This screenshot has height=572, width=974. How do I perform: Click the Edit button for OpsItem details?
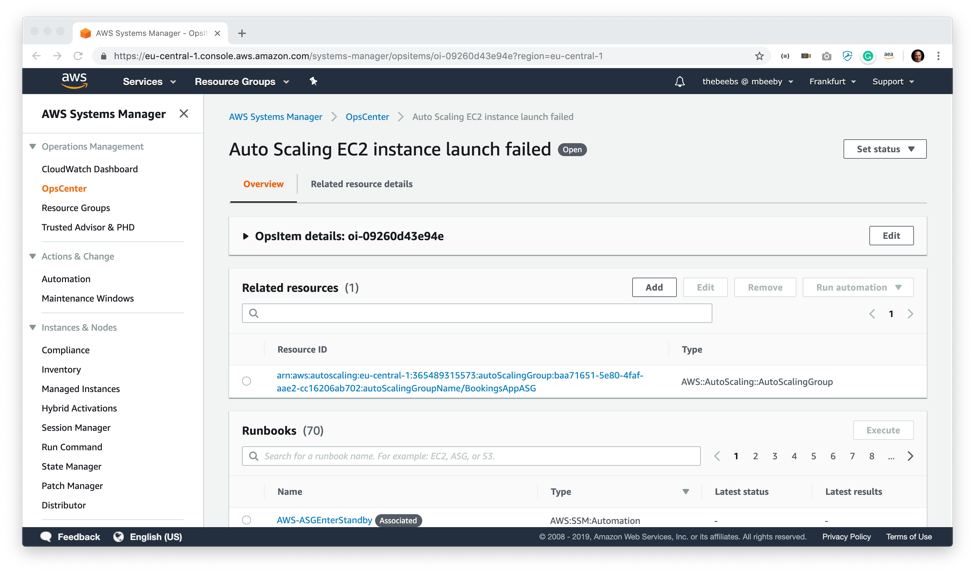[x=891, y=236]
